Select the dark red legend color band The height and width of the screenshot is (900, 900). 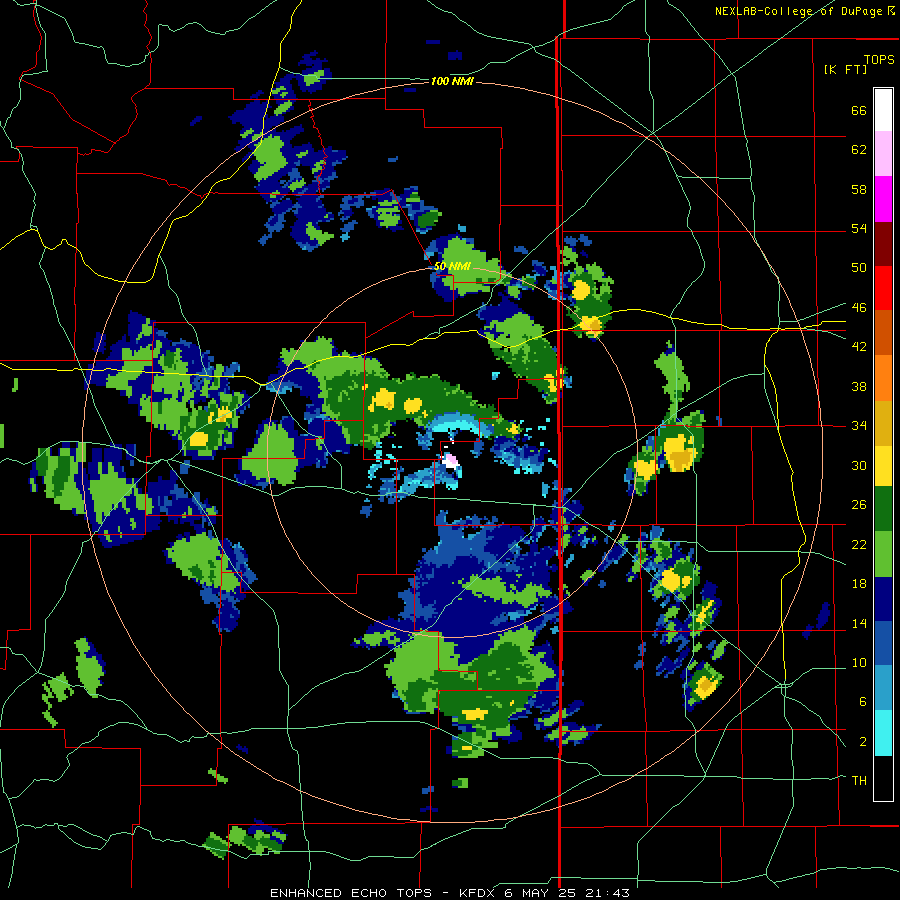click(883, 243)
